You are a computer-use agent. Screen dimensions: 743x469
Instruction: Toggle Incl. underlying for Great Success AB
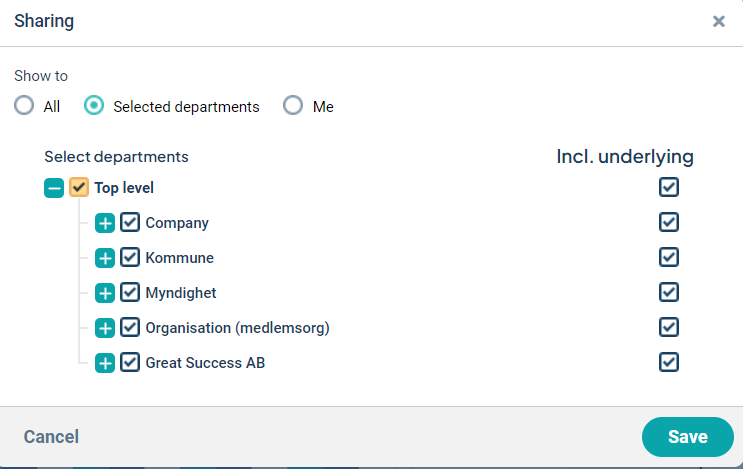(669, 362)
